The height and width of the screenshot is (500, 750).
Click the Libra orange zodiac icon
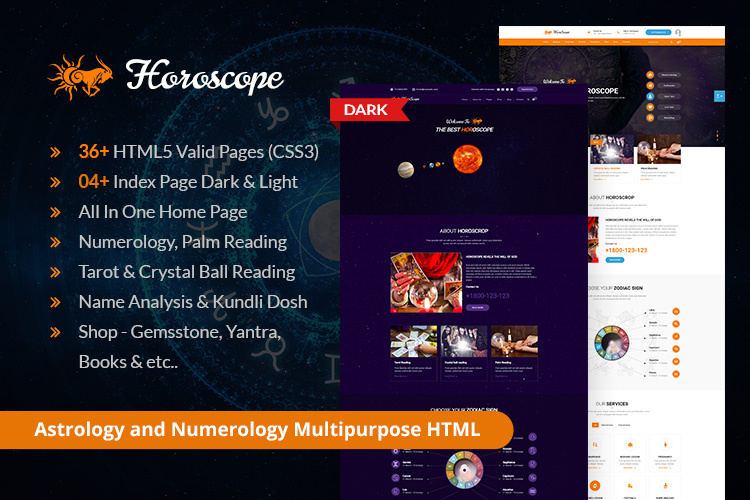[676, 311]
